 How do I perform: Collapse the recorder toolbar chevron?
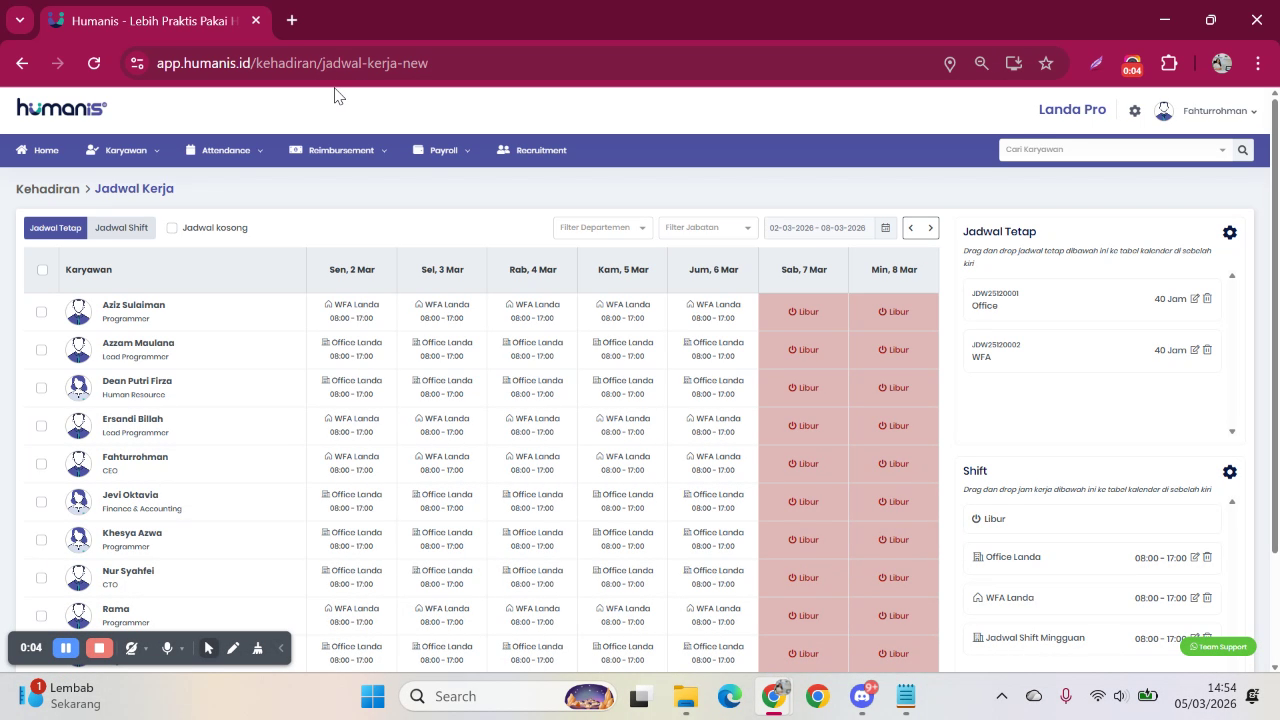[x=281, y=648]
